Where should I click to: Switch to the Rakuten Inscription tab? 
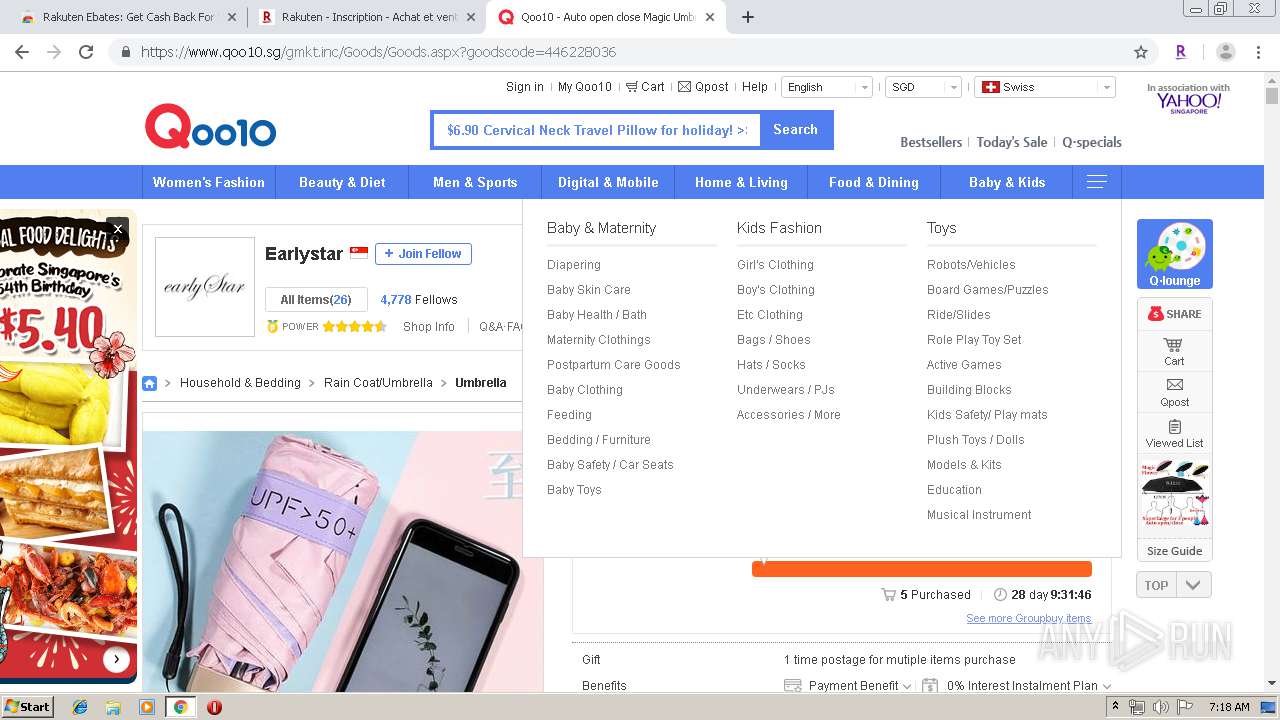point(365,17)
